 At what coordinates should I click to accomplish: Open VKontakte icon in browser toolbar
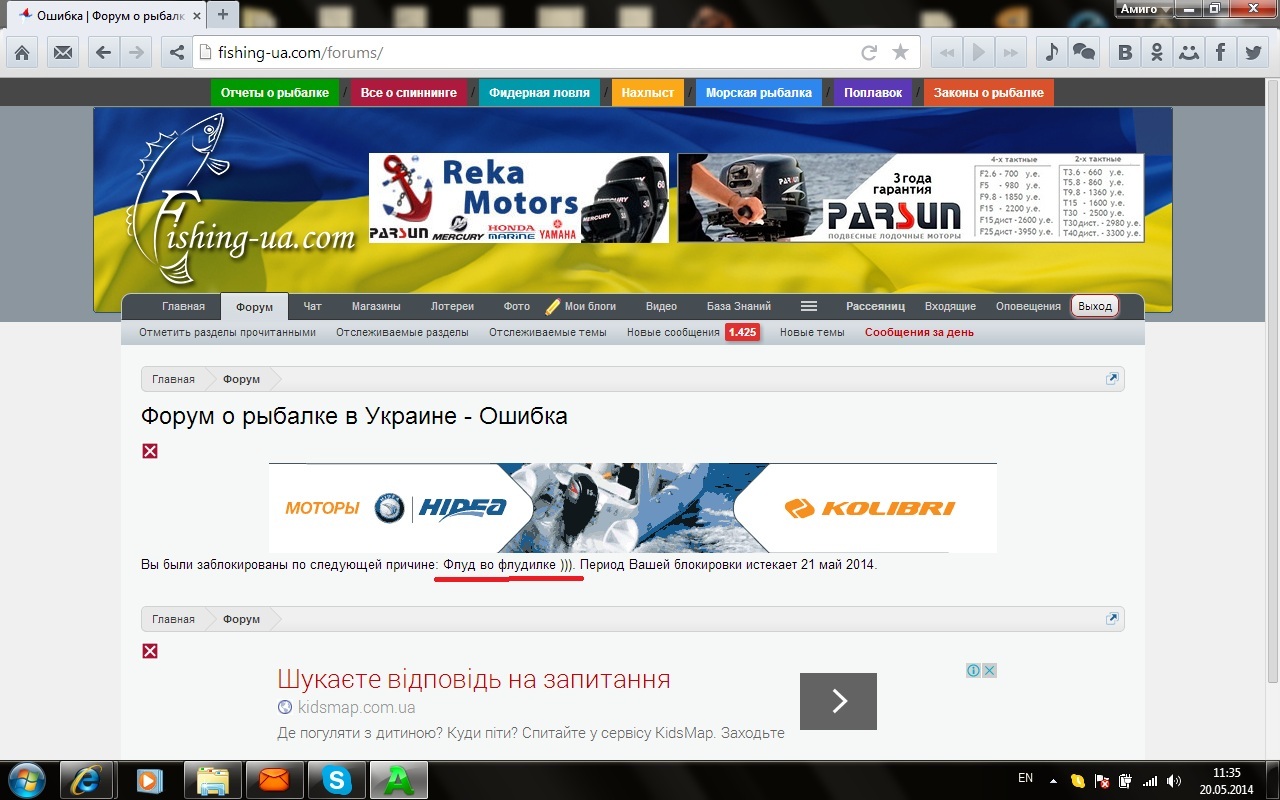tap(1126, 53)
